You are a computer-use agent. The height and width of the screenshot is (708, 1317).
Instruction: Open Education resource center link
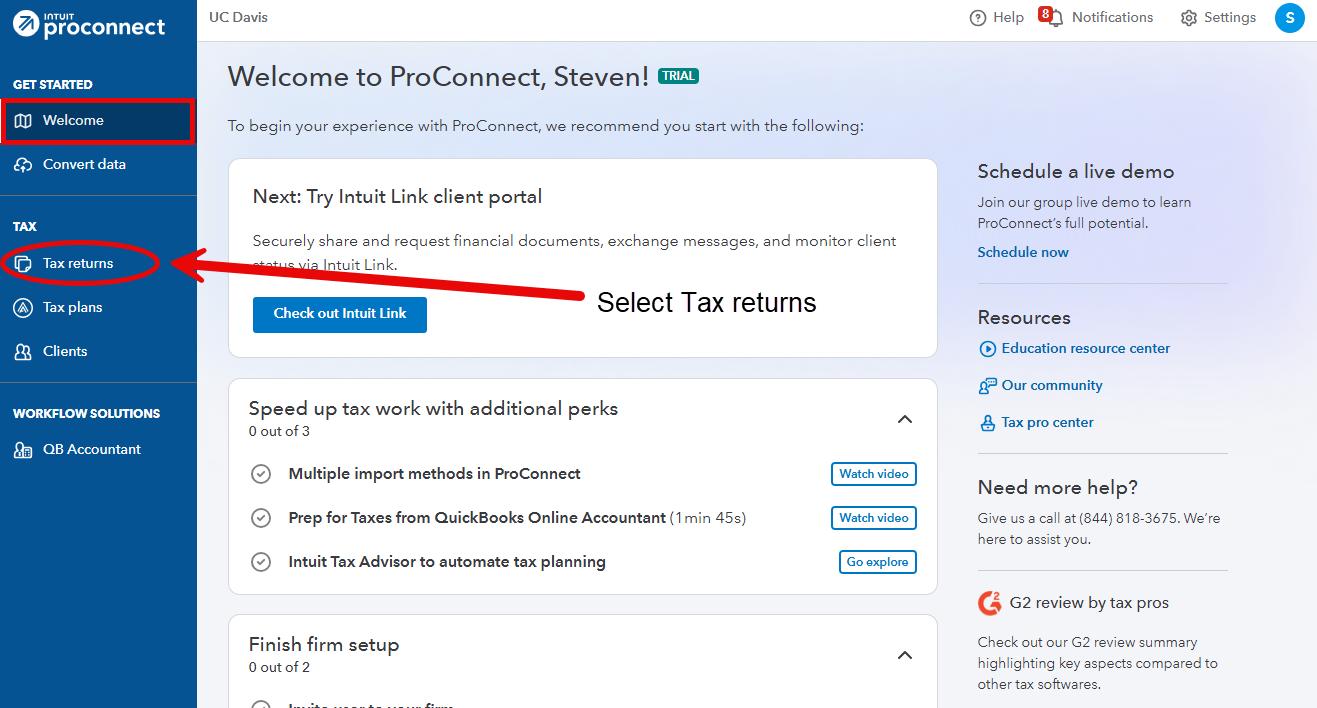coord(1085,348)
